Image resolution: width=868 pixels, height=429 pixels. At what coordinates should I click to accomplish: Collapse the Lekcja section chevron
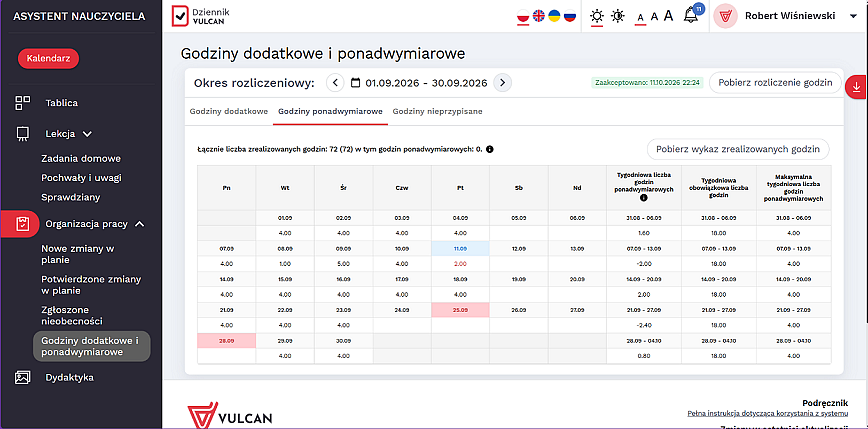point(87,133)
